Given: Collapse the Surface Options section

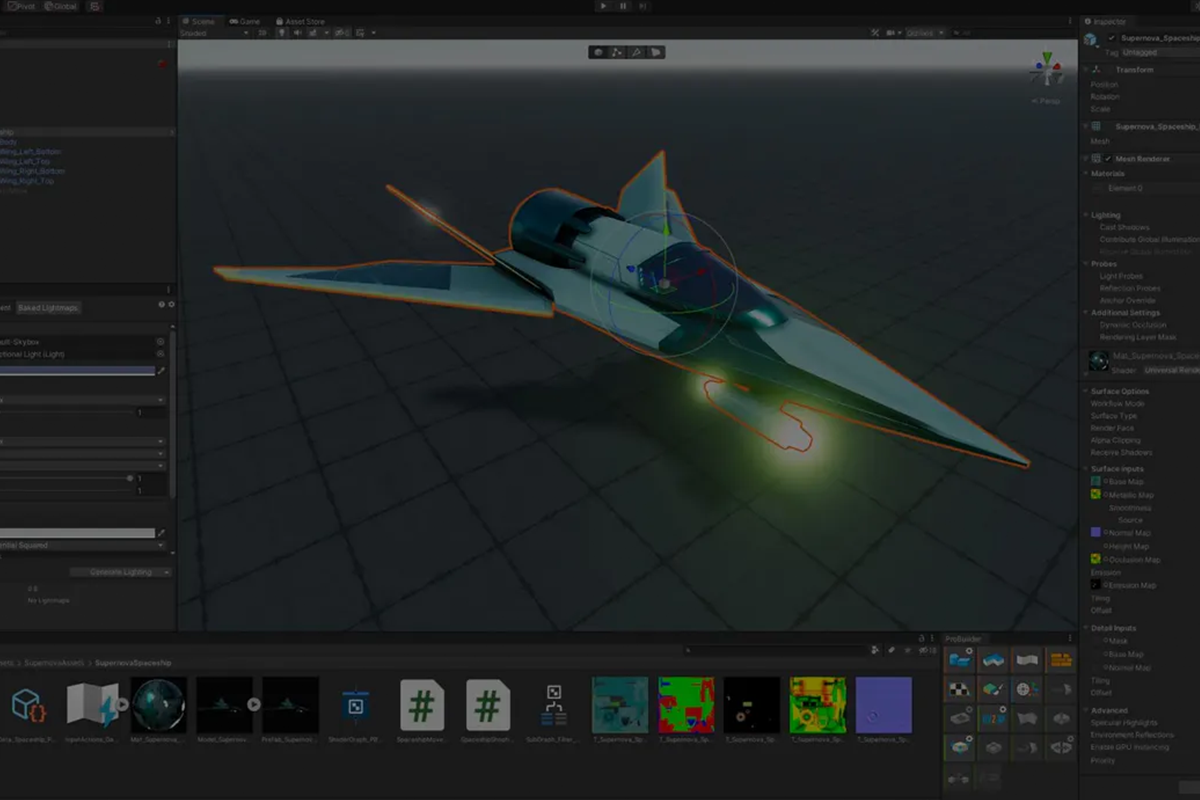Looking at the screenshot, I should [x=1087, y=391].
